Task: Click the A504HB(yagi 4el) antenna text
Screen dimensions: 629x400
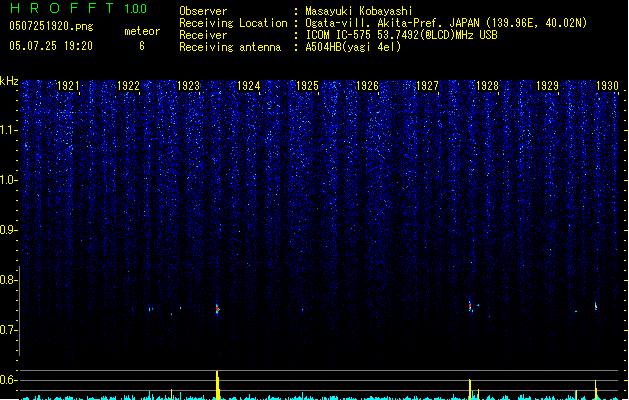Action: [x=353, y=47]
